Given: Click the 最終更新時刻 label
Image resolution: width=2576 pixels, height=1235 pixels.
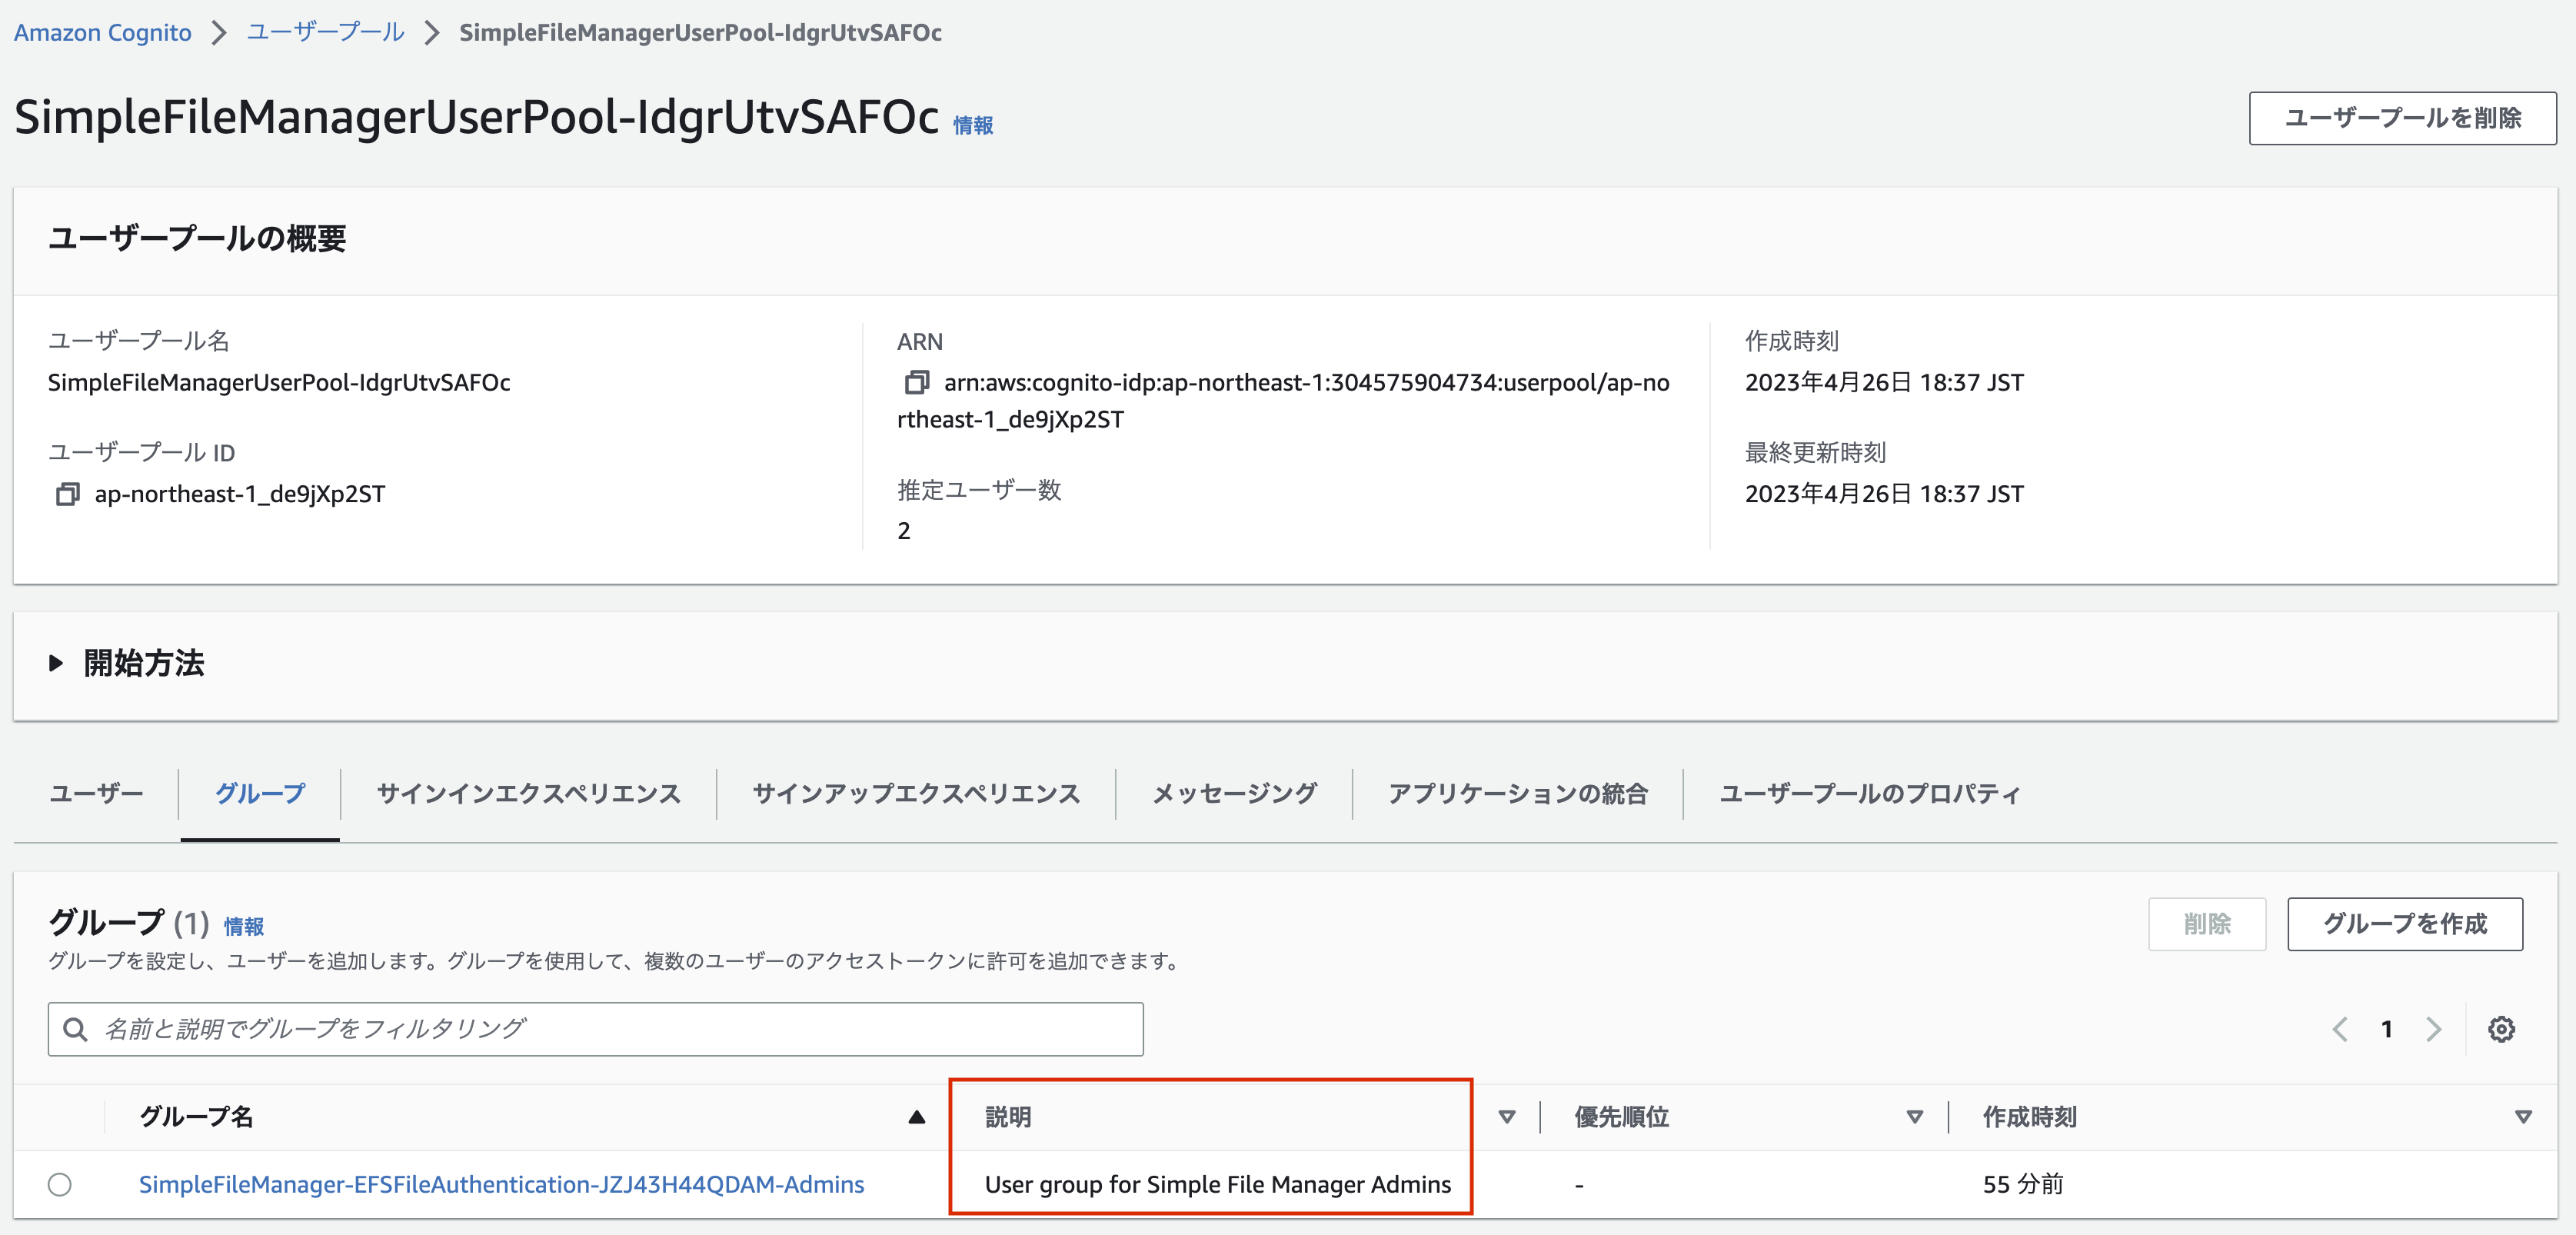Looking at the screenshot, I should [1815, 452].
